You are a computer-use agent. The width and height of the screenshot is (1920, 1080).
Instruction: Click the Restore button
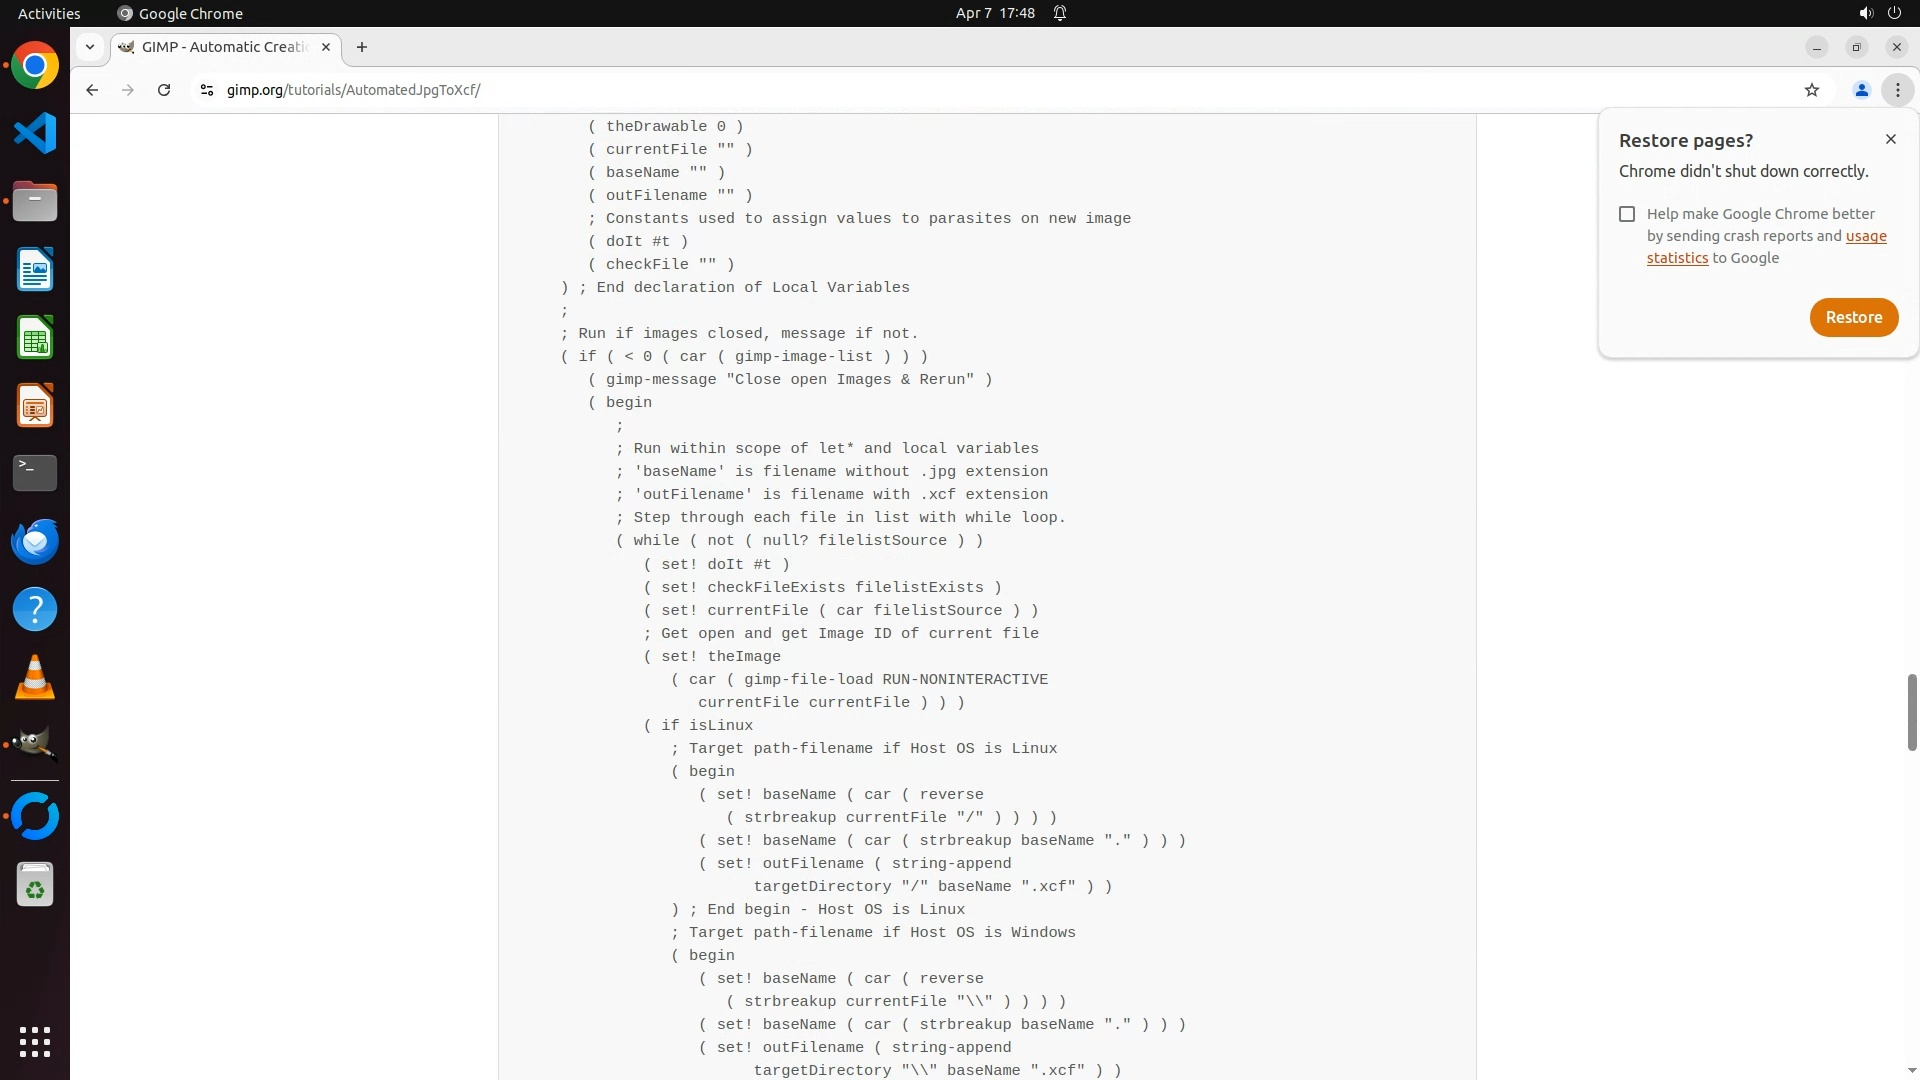point(1853,317)
